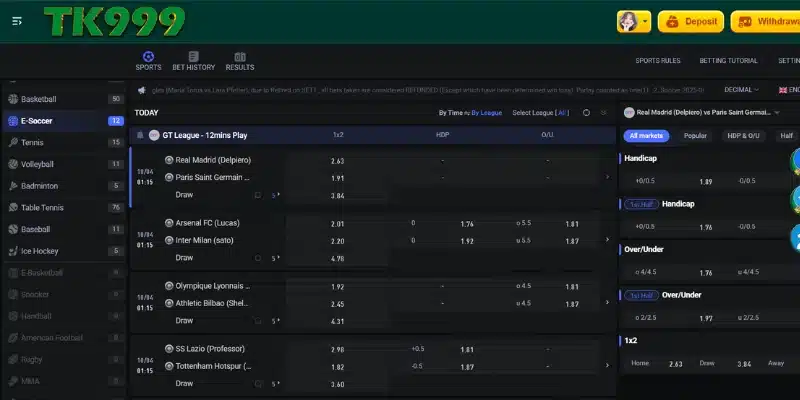Click the Rugby sidebar icon
This screenshot has width=800, height=400.
pos(13,360)
